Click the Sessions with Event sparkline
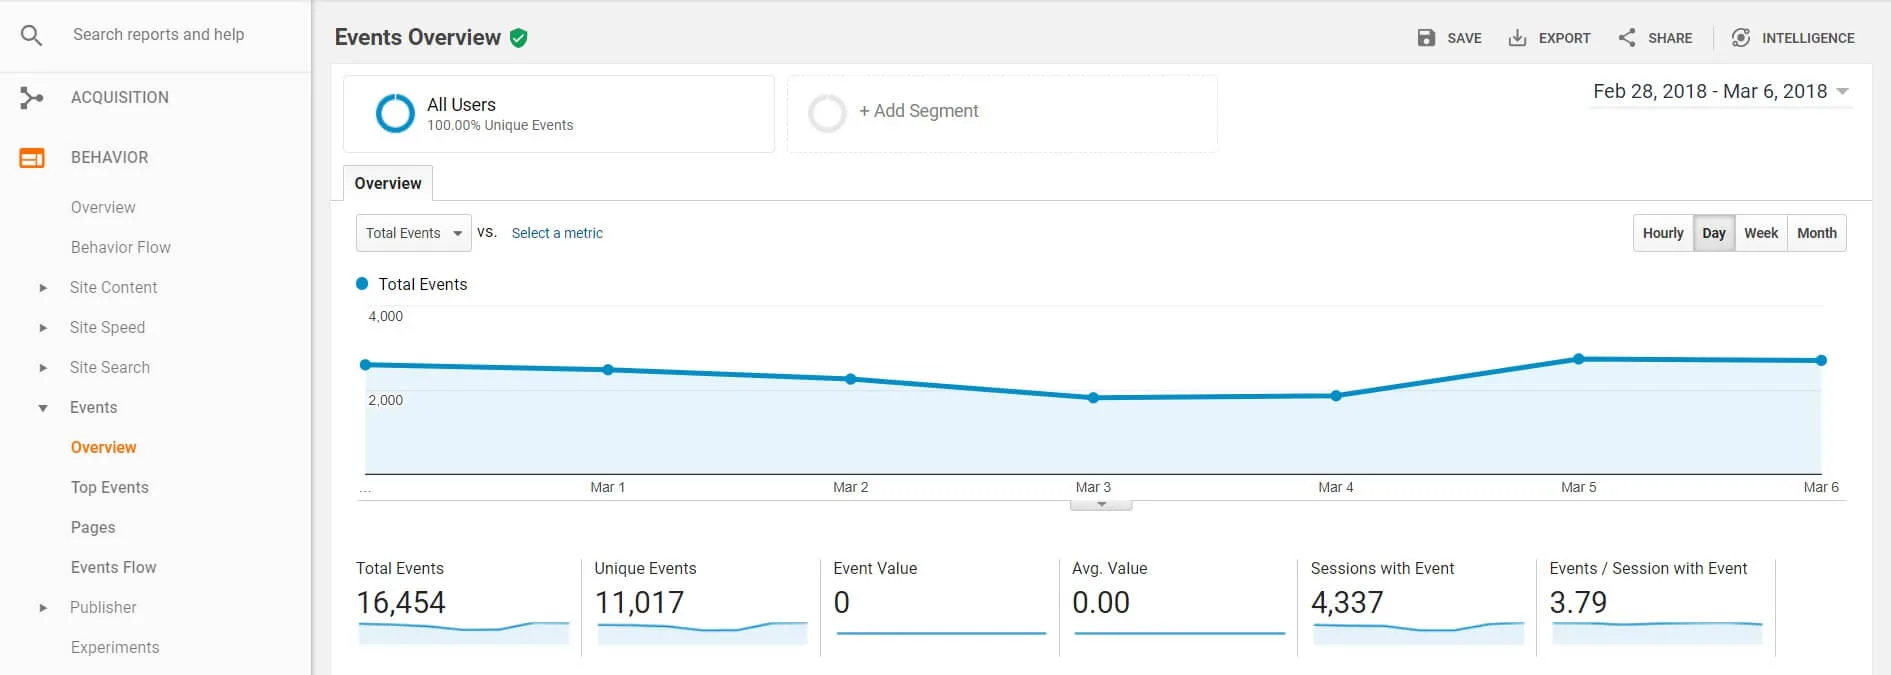1891x675 pixels. [1418, 633]
